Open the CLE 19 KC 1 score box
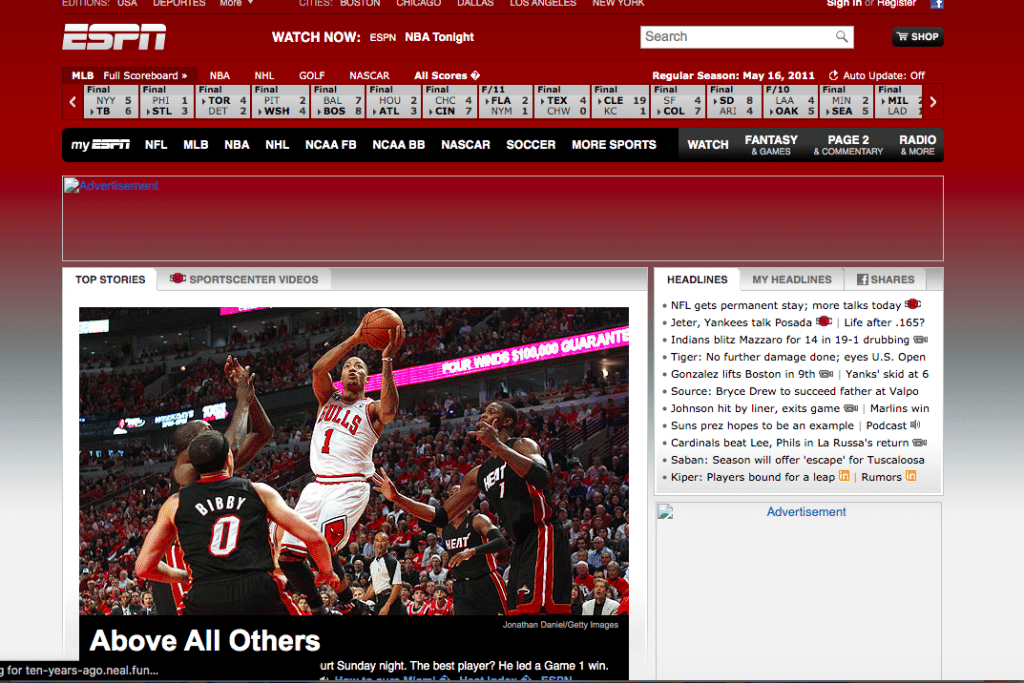This screenshot has width=1024, height=683. 620,101
